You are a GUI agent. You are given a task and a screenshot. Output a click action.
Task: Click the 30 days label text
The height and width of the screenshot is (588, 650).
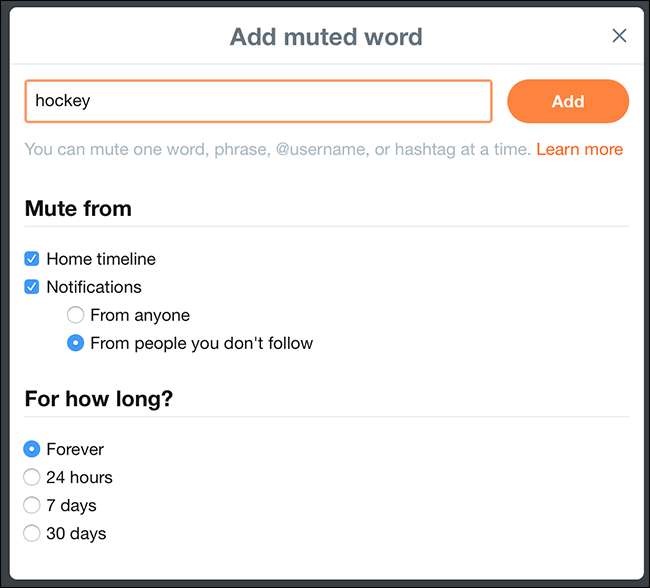pyautogui.click(x=76, y=533)
